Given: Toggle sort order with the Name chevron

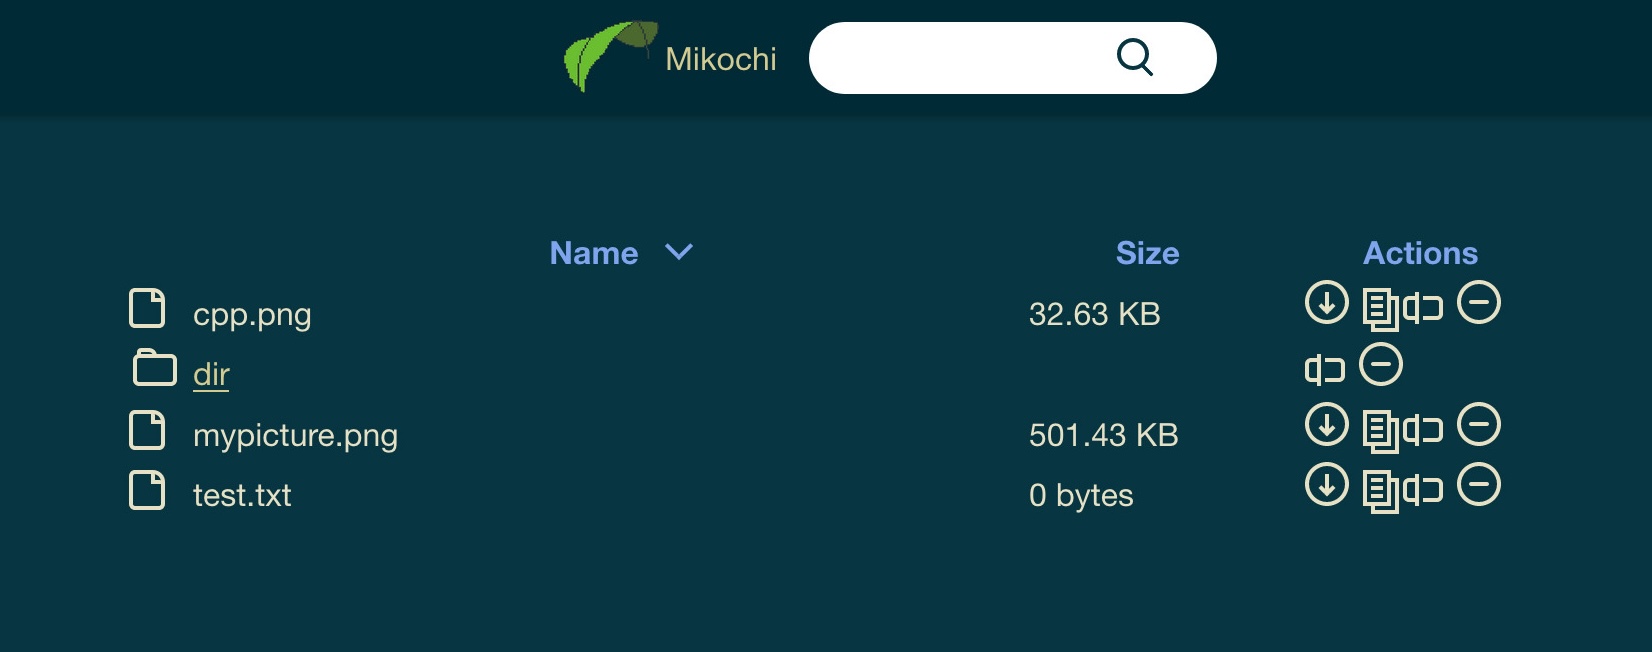Looking at the screenshot, I should 679,252.
